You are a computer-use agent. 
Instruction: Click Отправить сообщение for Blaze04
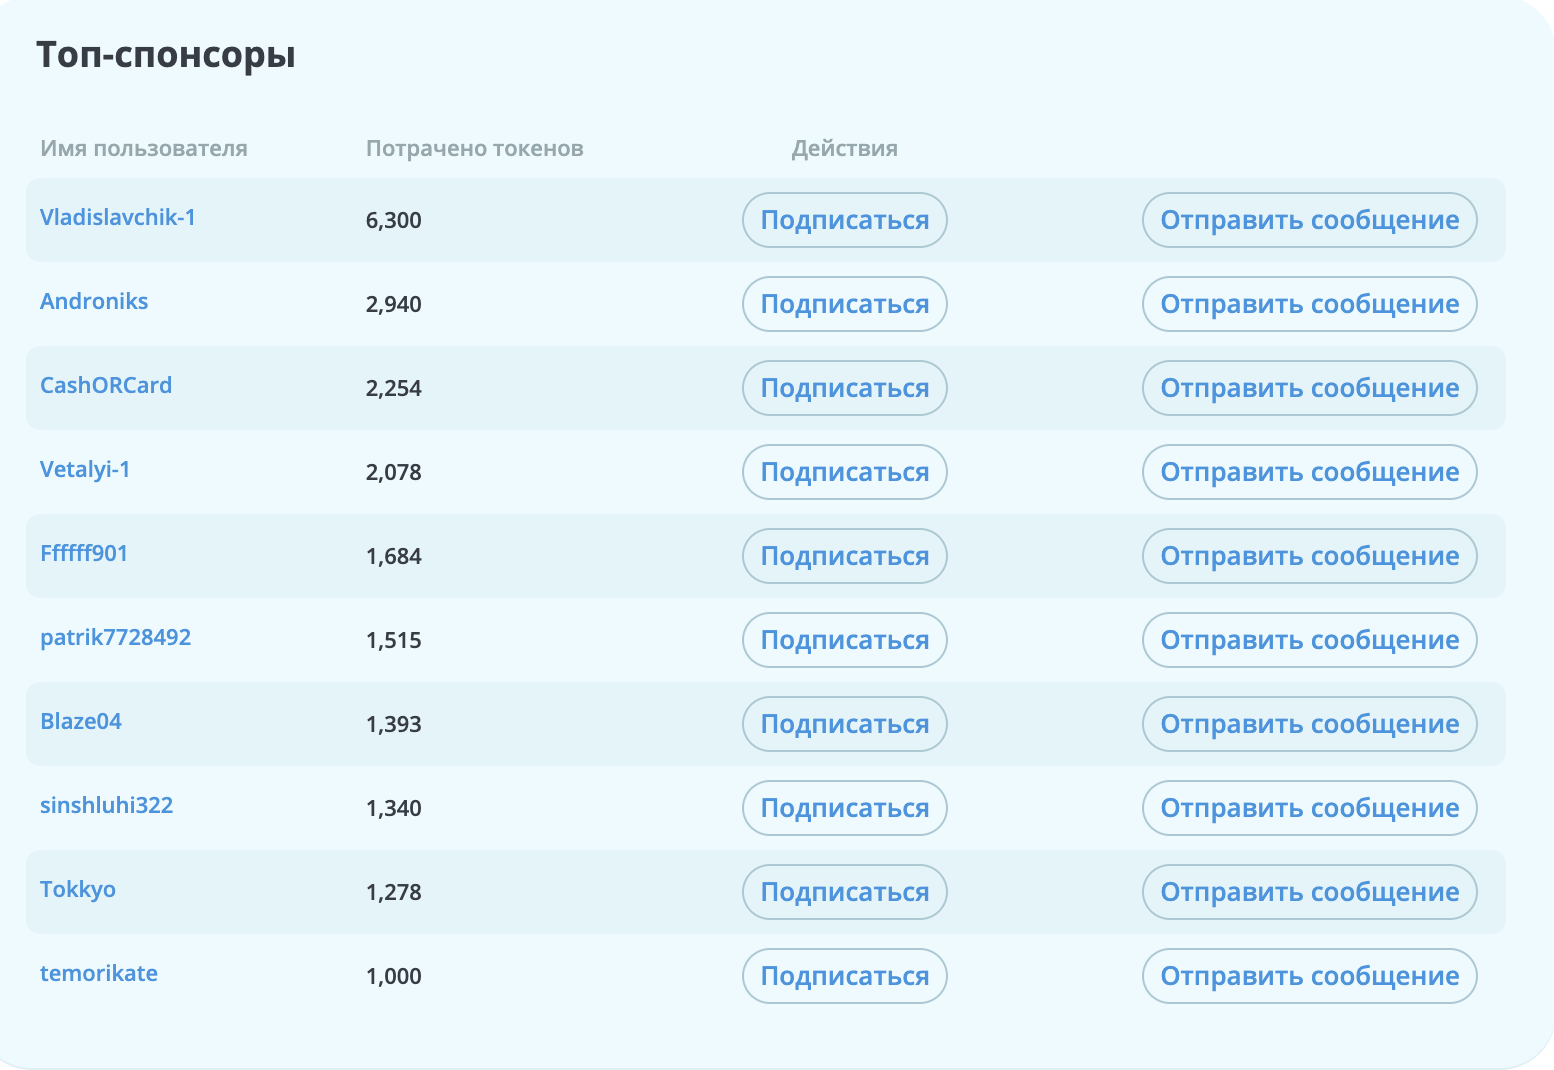click(x=1310, y=724)
